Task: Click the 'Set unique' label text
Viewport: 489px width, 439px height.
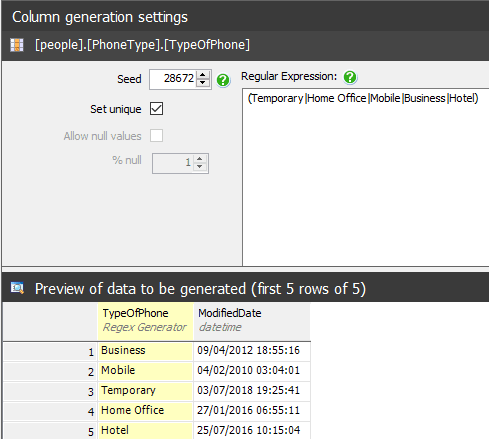Action: pyautogui.click(x=116, y=109)
